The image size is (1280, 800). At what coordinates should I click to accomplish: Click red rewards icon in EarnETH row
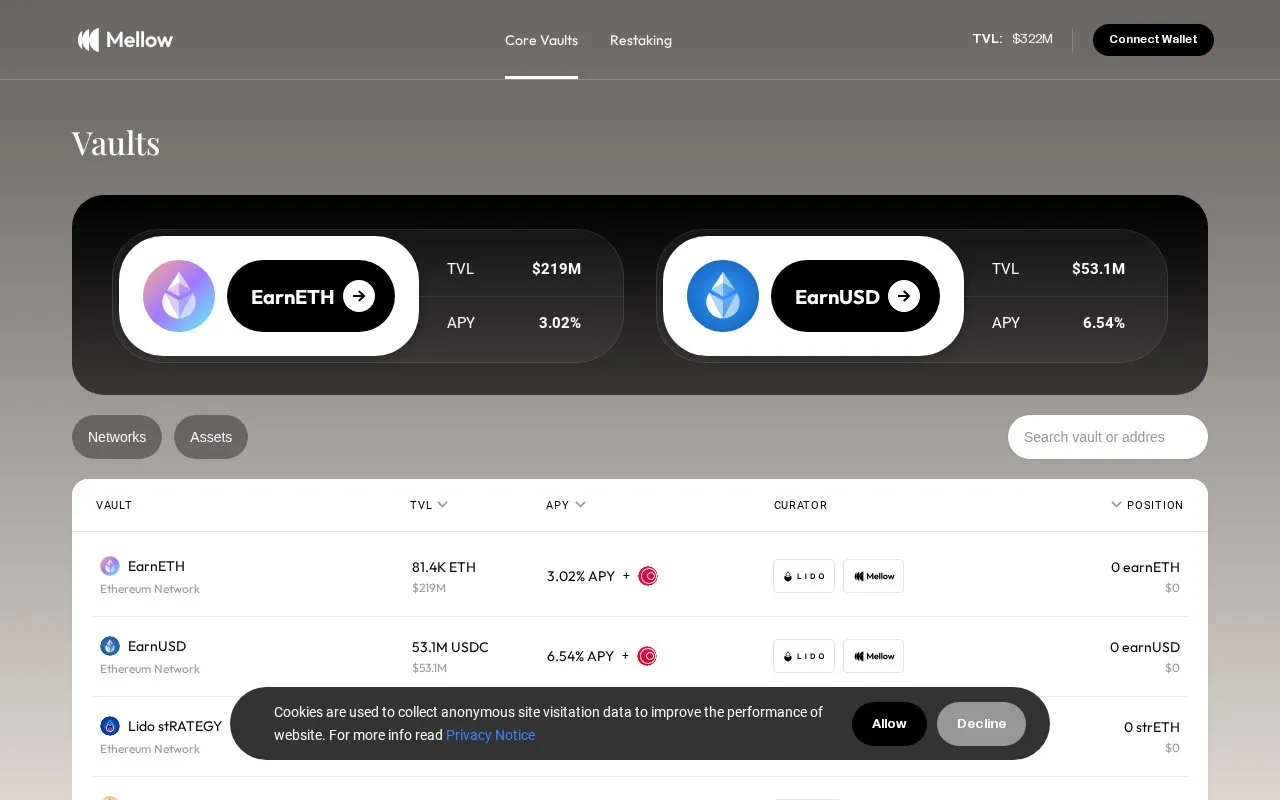[x=648, y=576]
